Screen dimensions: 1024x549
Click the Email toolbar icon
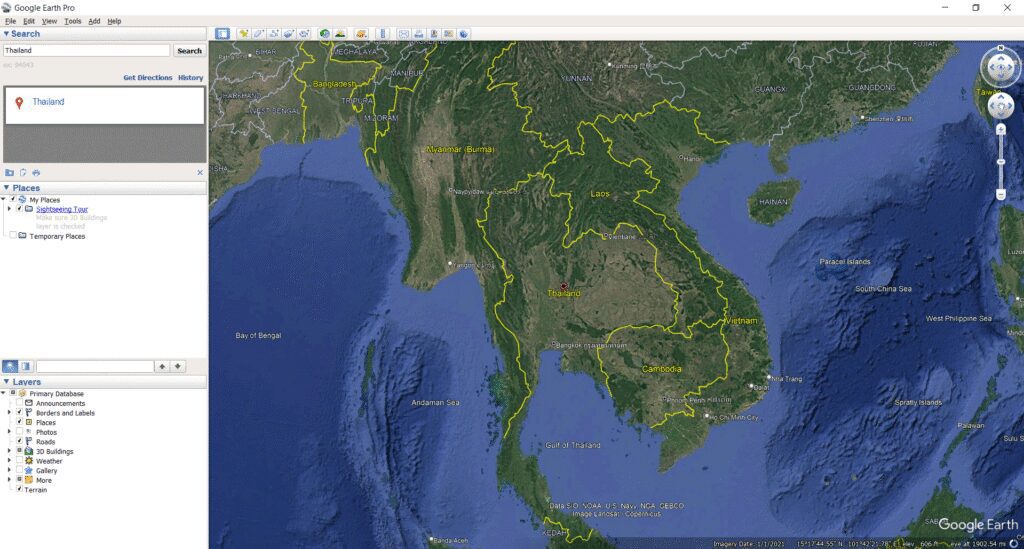[x=404, y=33]
